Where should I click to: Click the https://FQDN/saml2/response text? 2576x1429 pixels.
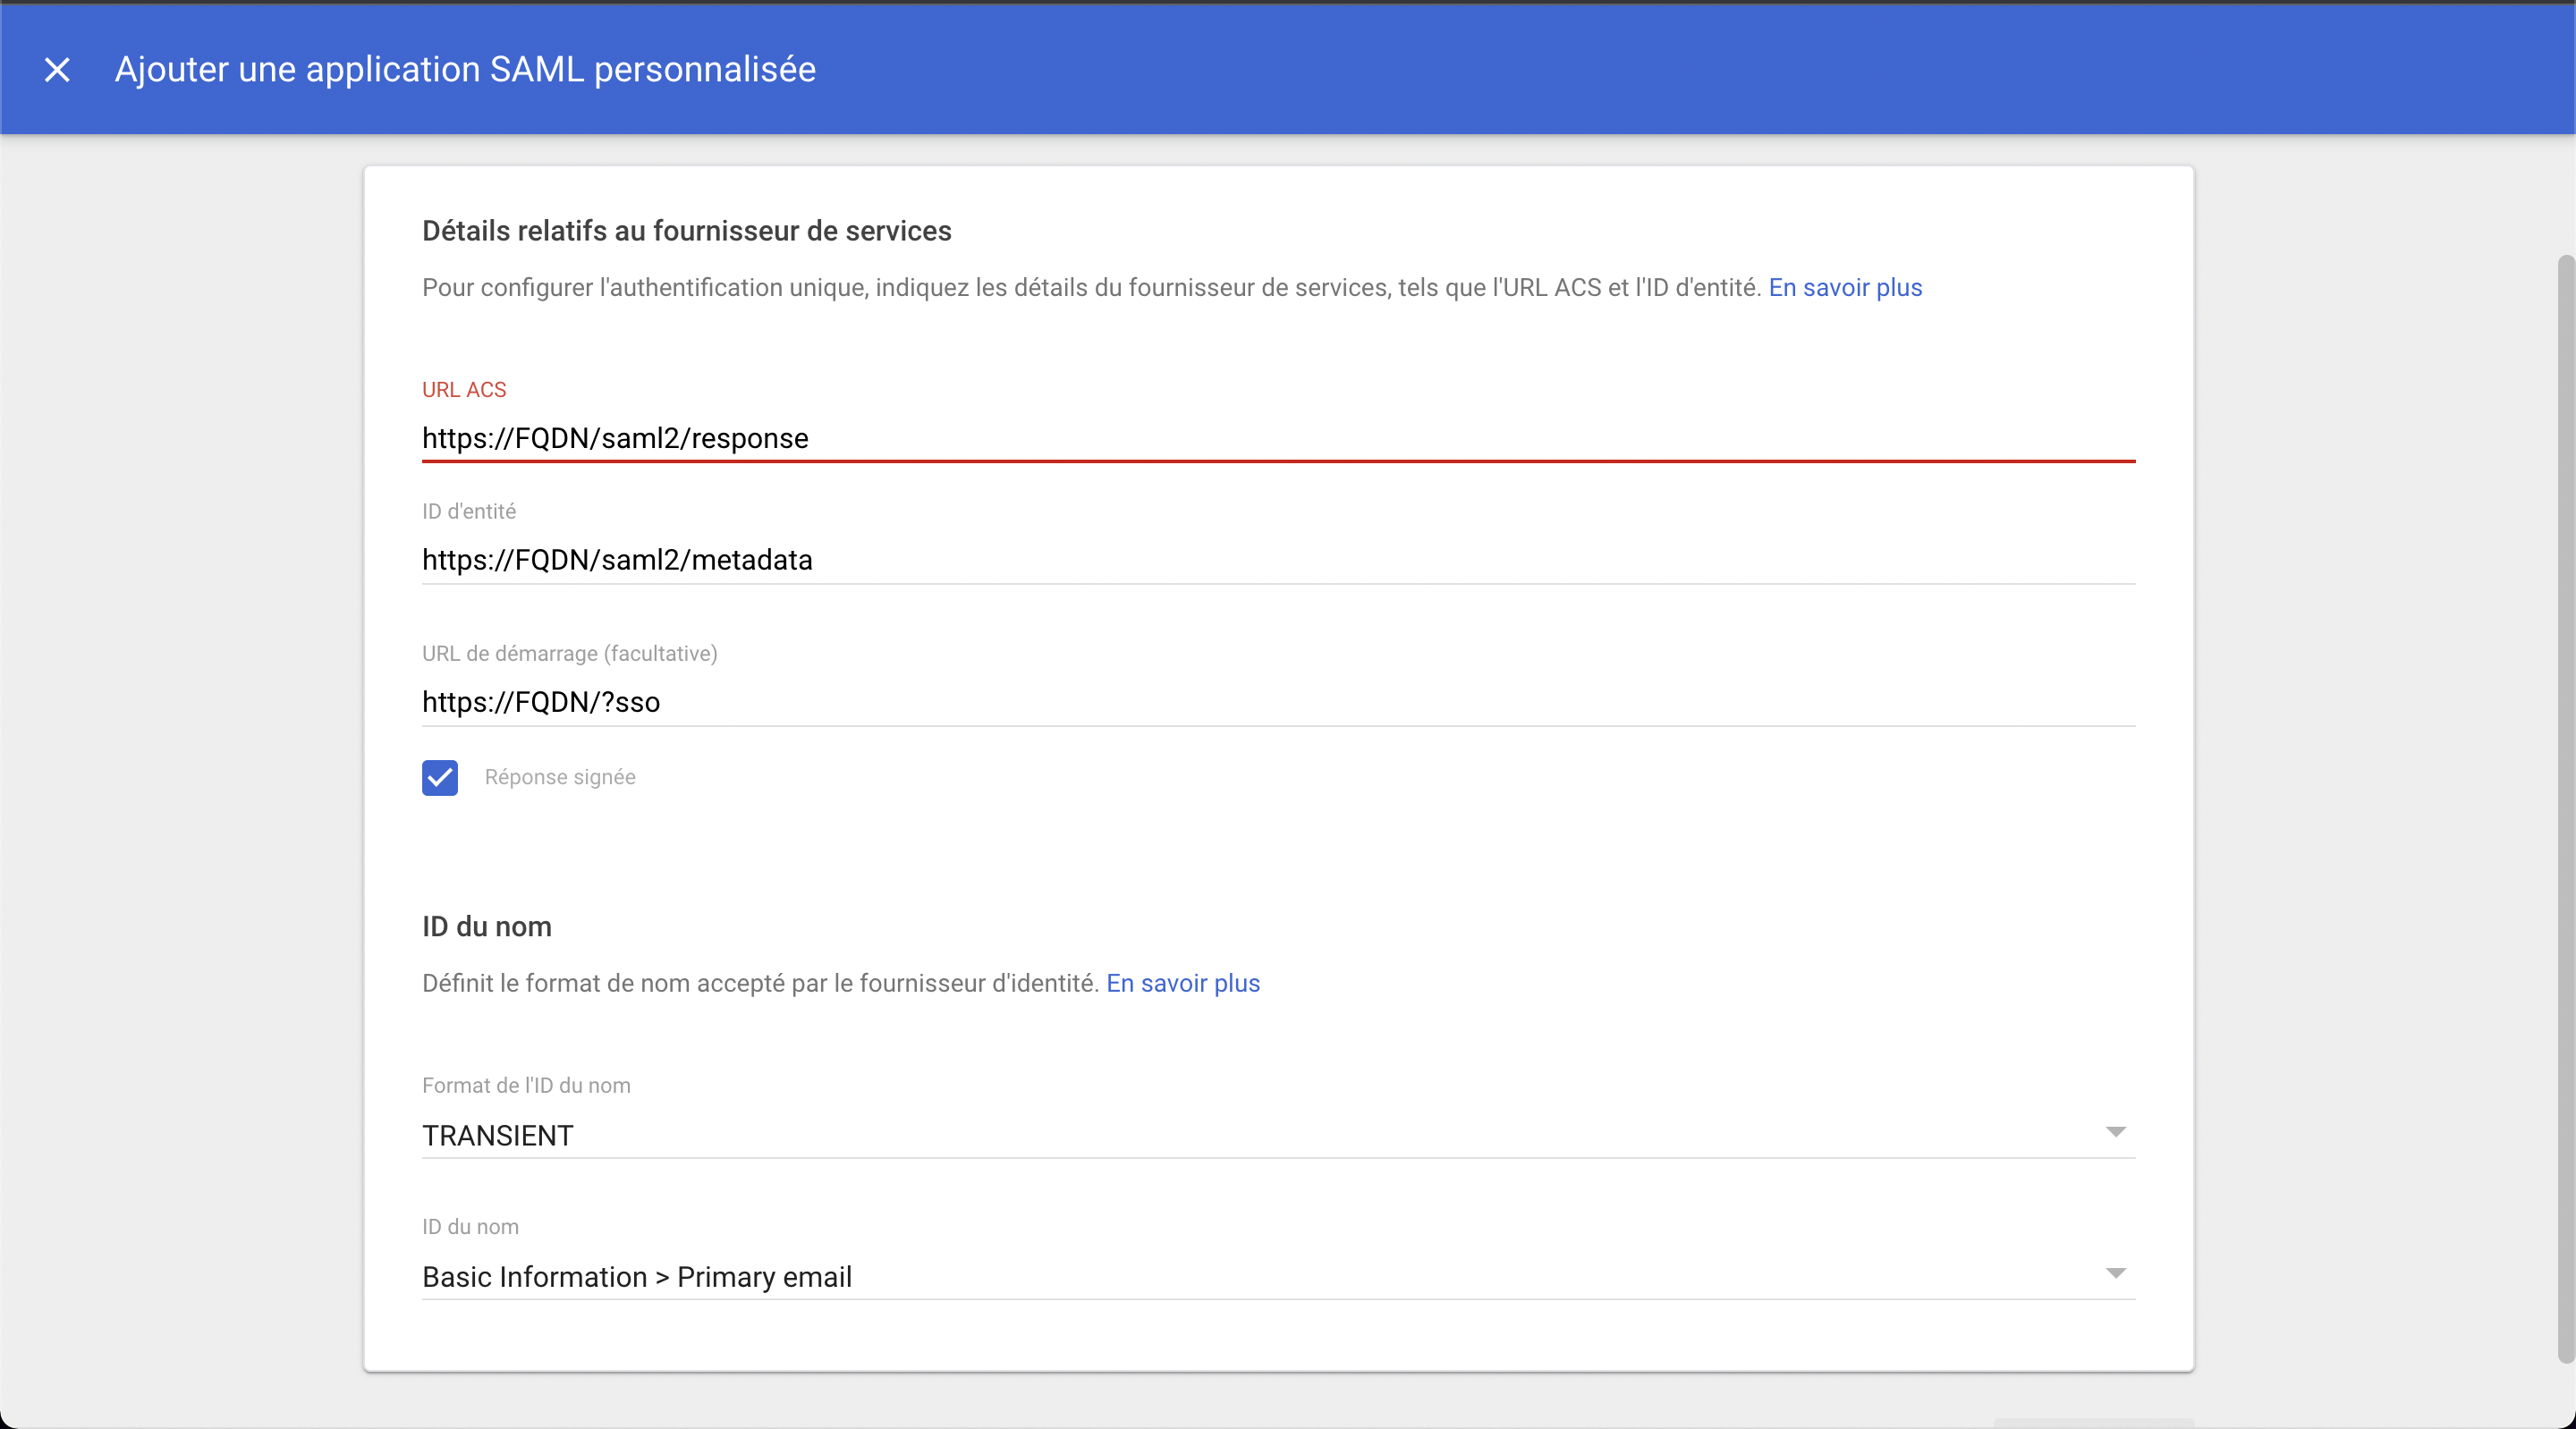[x=614, y=438]
